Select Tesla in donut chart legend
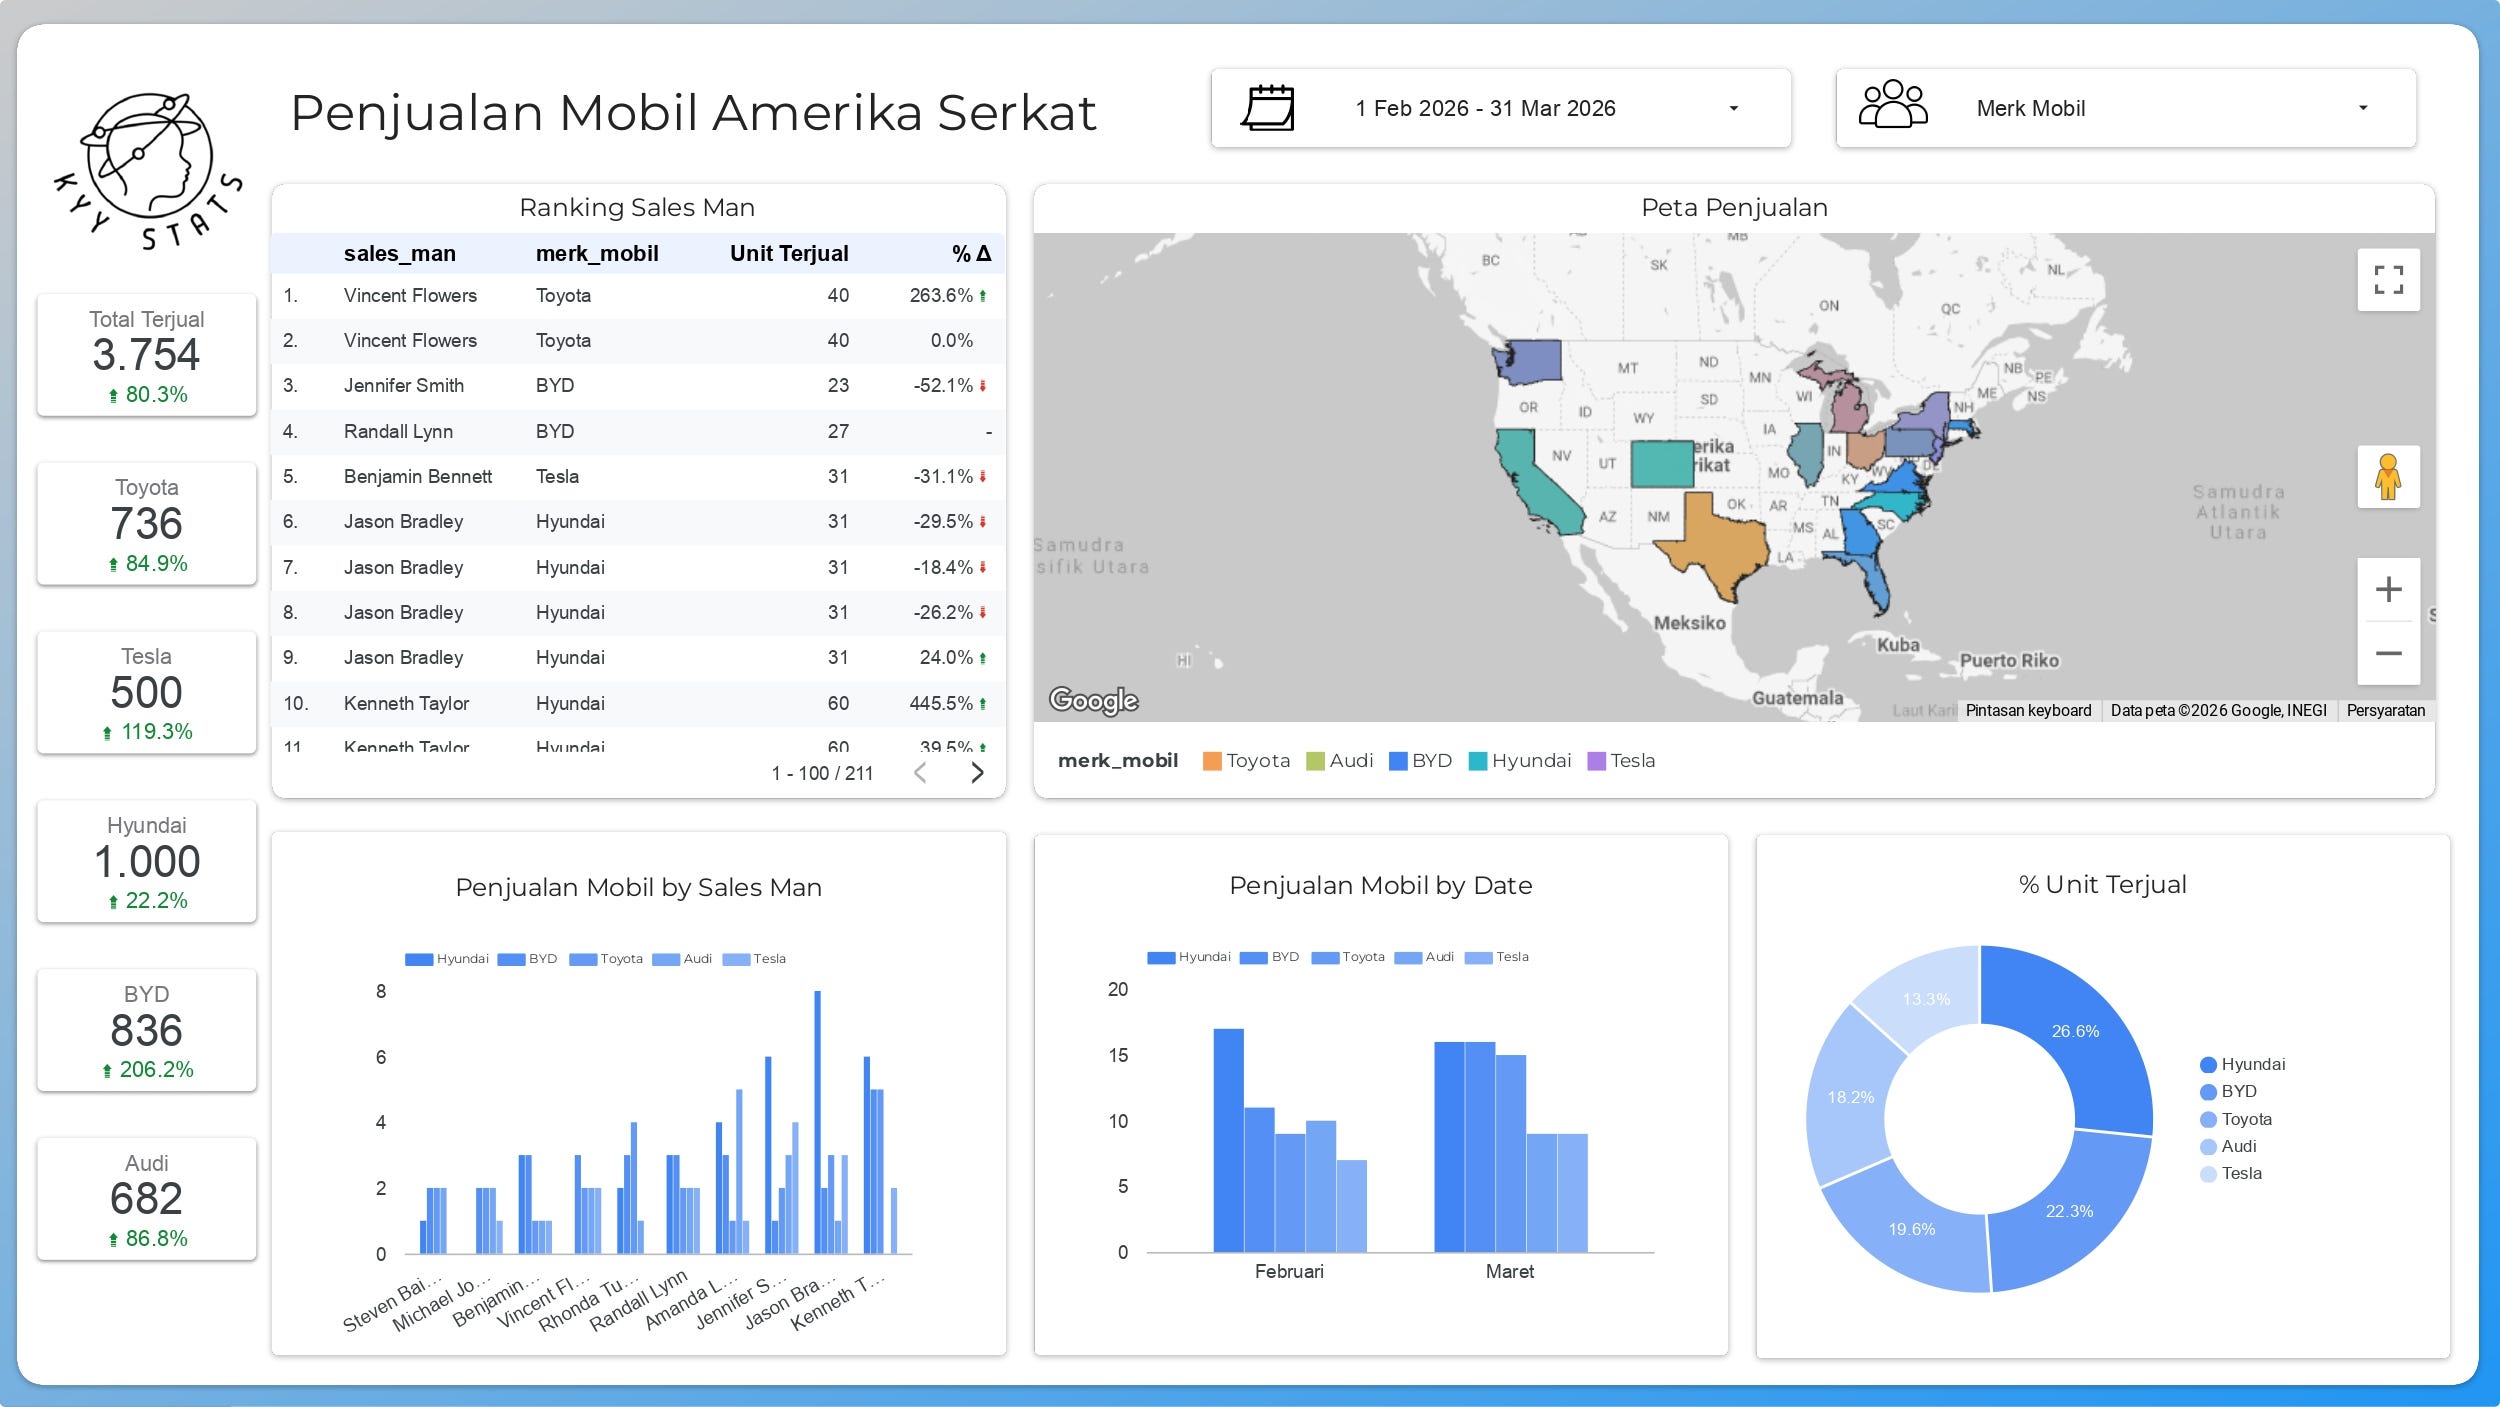 [x=2231, y=1173]
